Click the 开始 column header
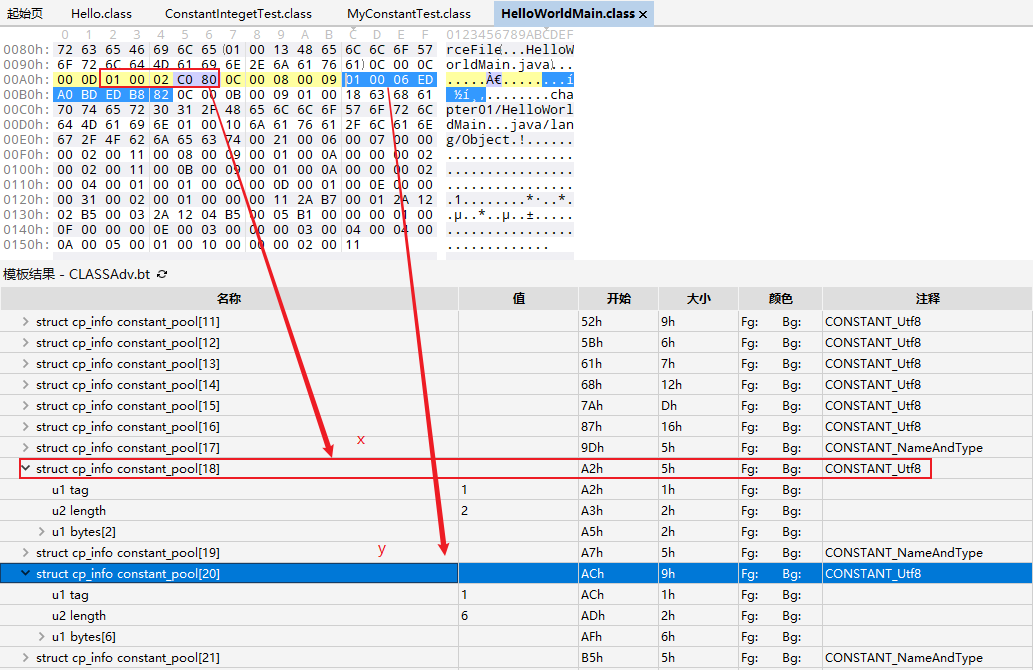The width and height of the screenshot is (1033, 670). (618, 298)
